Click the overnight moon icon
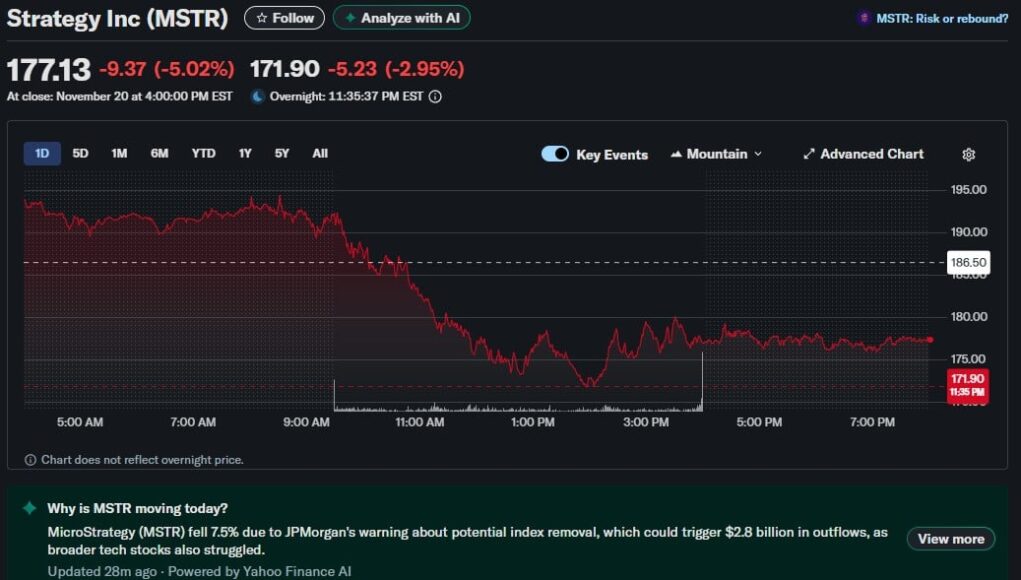The height and width of the screenshot is (580, 1021). click(x=258, y=97)
